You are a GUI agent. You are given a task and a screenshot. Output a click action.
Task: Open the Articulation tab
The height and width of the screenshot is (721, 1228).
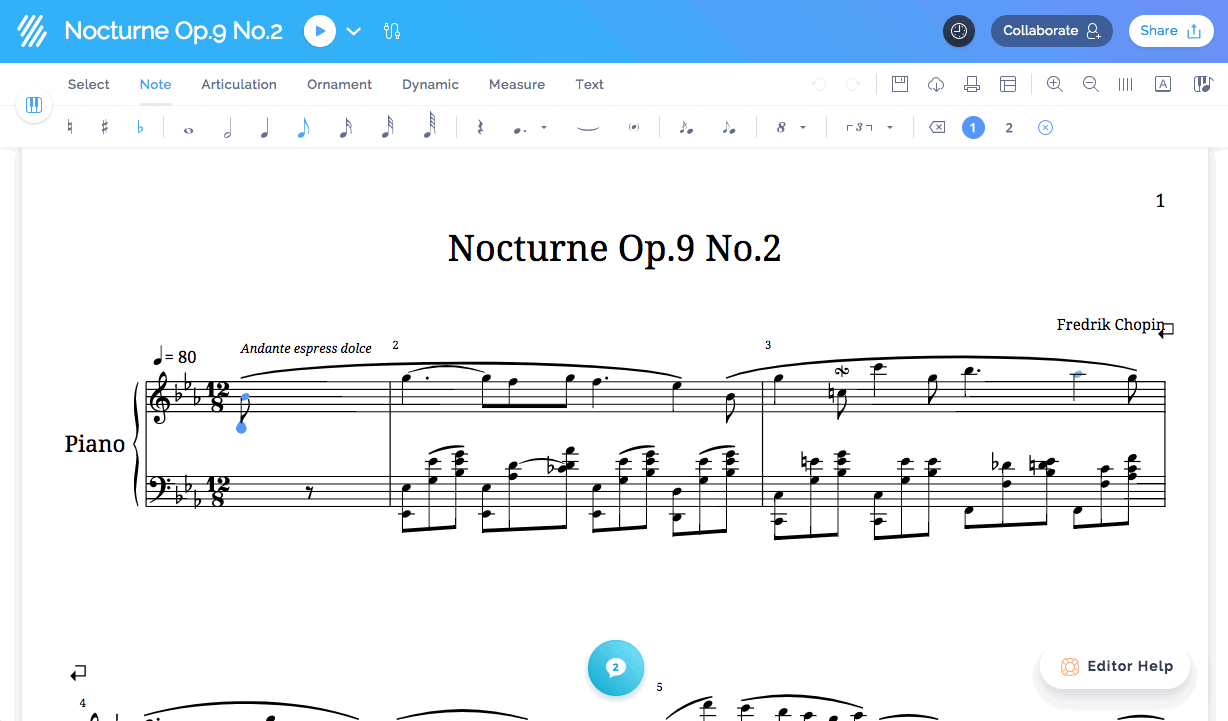pyautogui.click(x=239, y=84)
